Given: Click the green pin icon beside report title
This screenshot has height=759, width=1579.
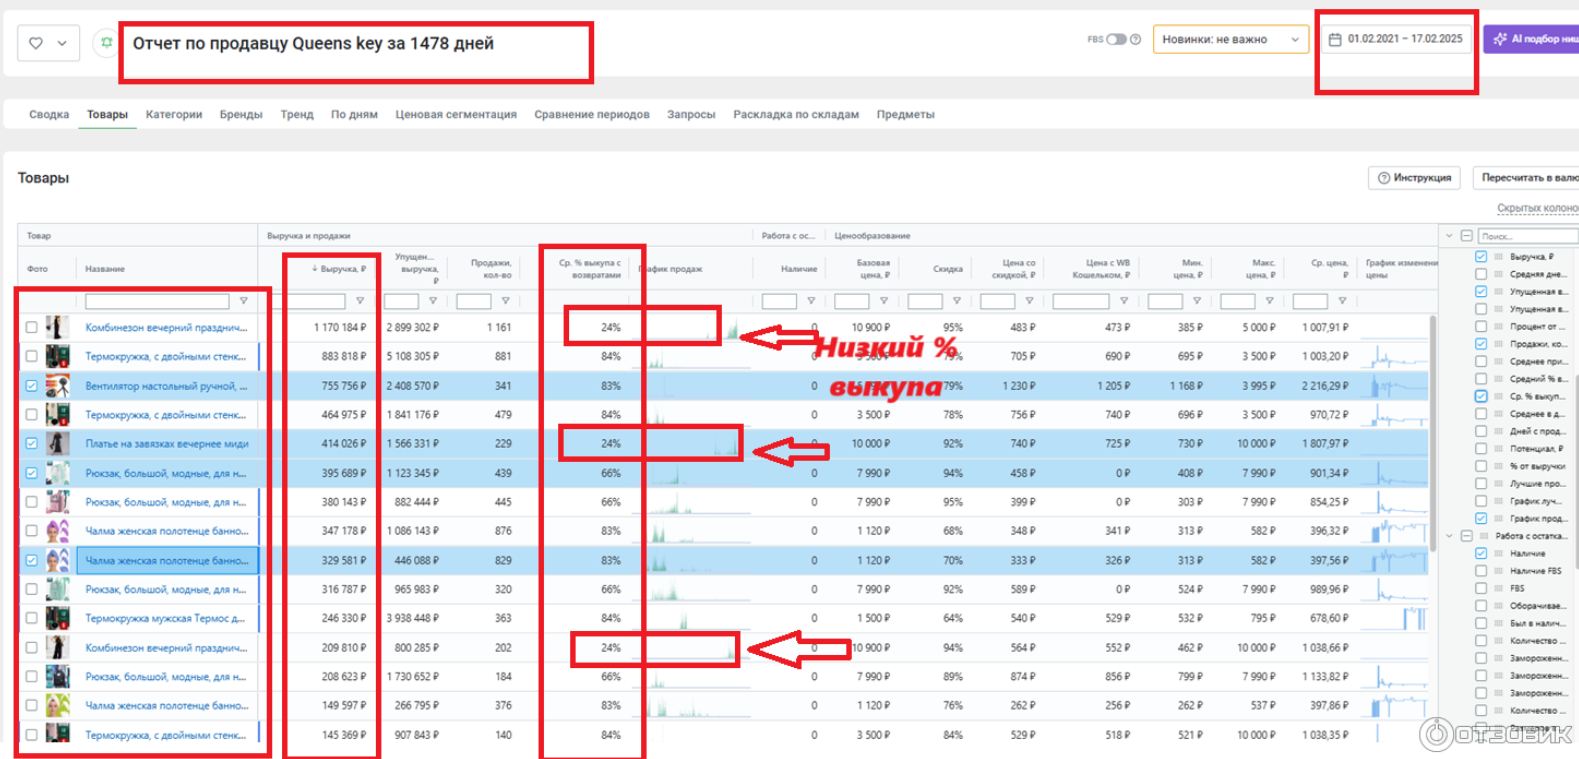Looking at the screenshot, I should [105, 43].
